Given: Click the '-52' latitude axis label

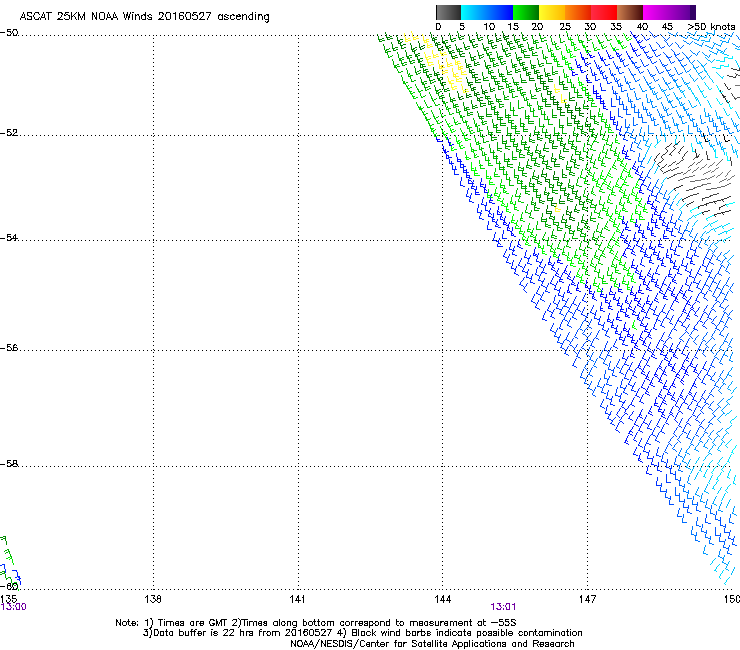Looking at the screenshot, I should [9, 133].
